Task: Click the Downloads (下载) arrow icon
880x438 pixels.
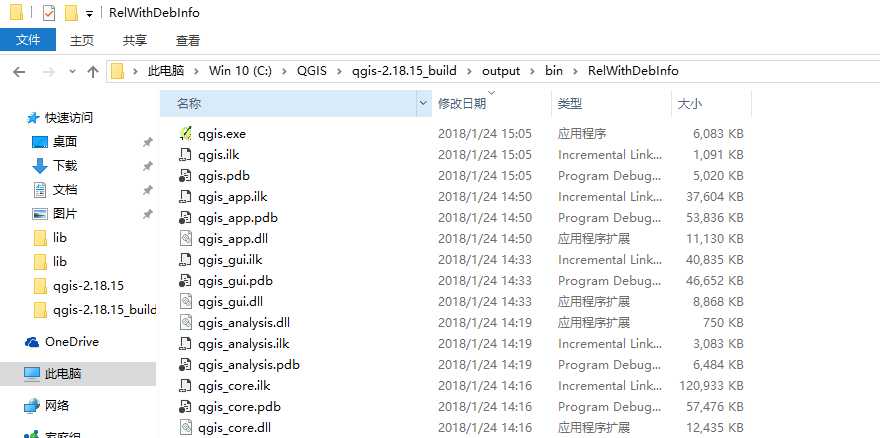Action: [x=40, y=166]
